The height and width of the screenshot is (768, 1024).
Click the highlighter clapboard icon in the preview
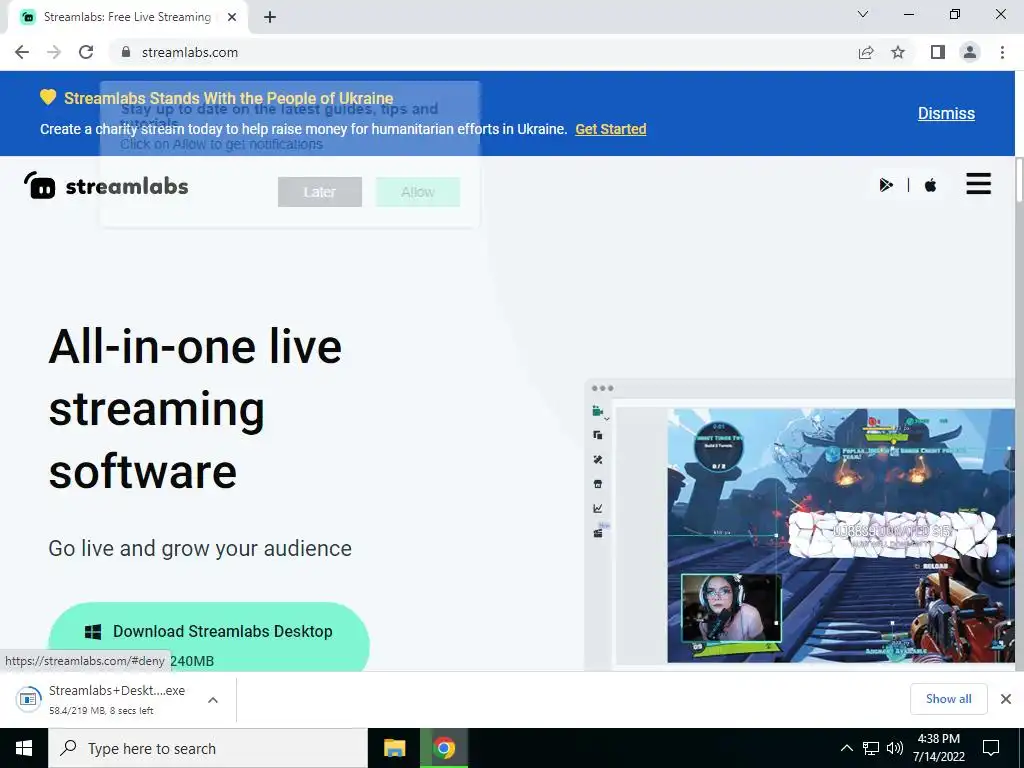click(x=598, y=533)
